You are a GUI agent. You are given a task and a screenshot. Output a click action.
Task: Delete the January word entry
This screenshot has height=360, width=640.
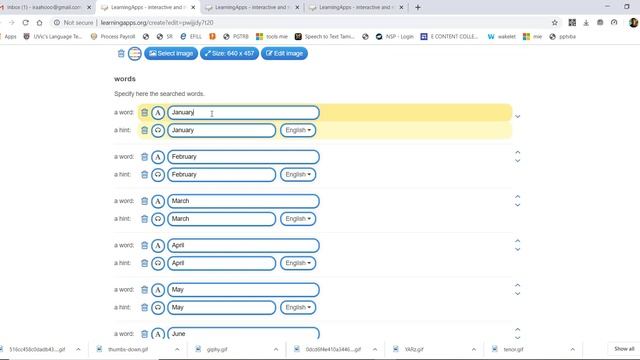coord(144,112)
